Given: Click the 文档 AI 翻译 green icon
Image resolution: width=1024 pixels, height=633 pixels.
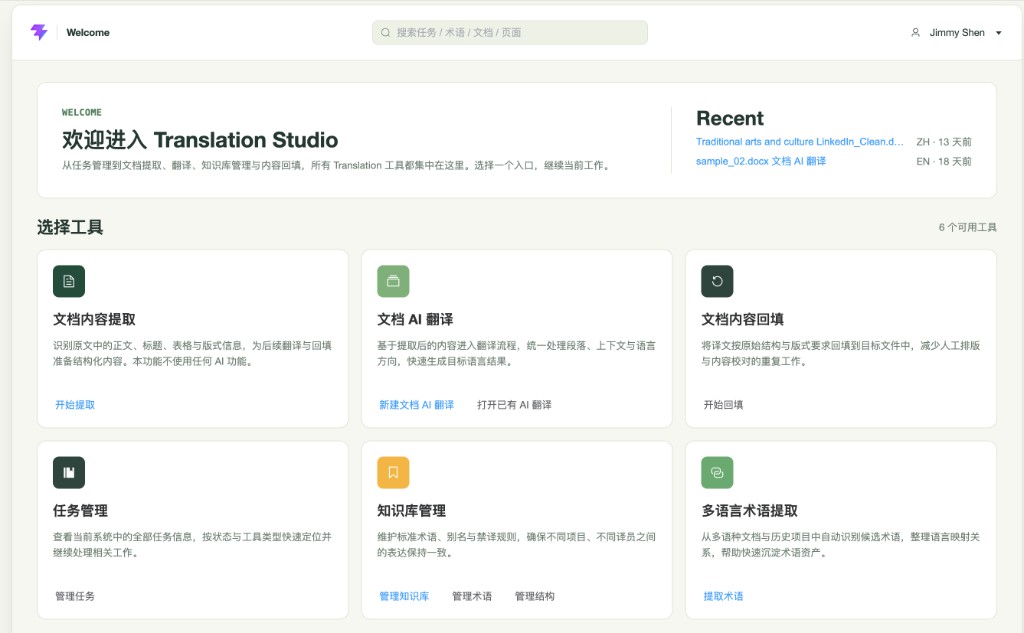Looking at the screenshot, I should (393, 282).
